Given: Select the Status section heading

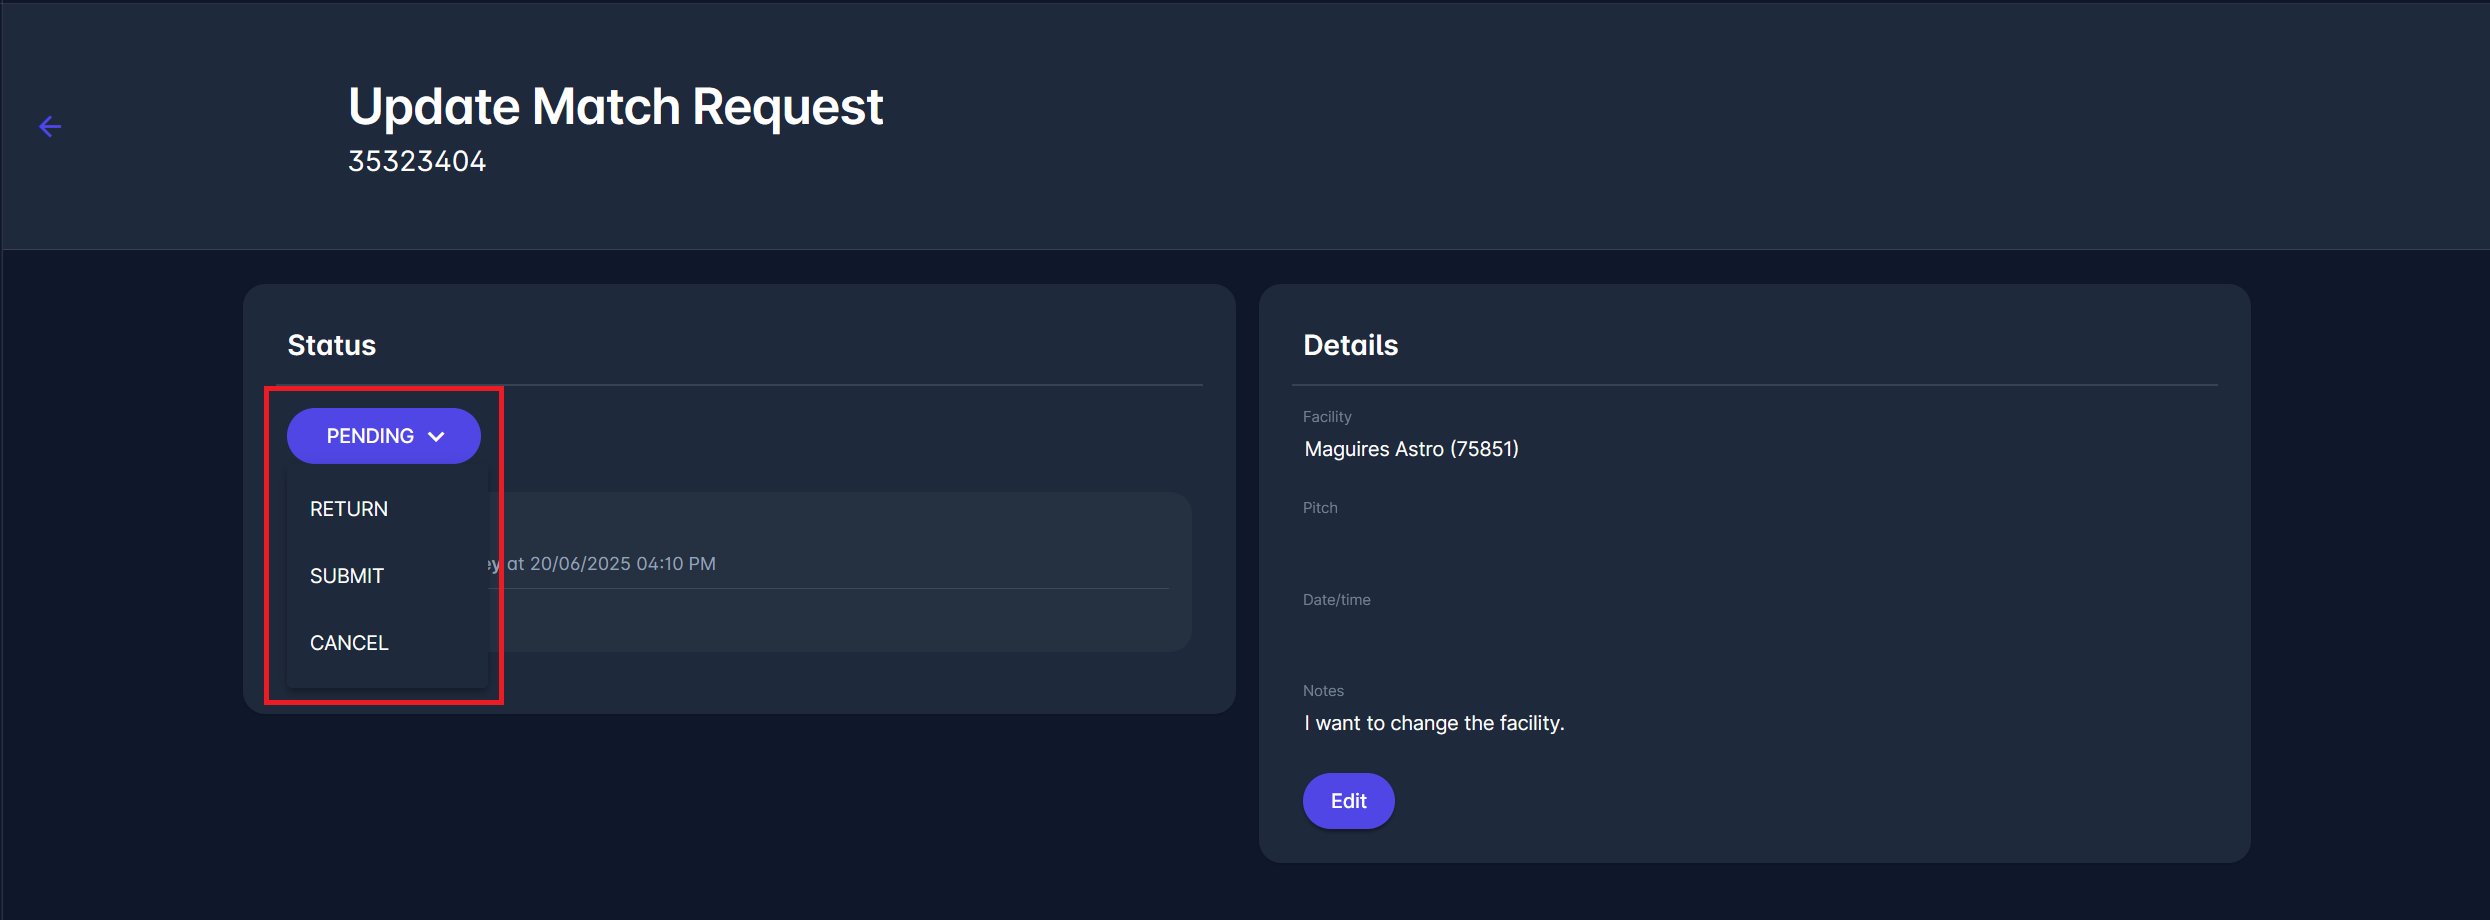Looking at the screenshot, I should click(331, 344).
